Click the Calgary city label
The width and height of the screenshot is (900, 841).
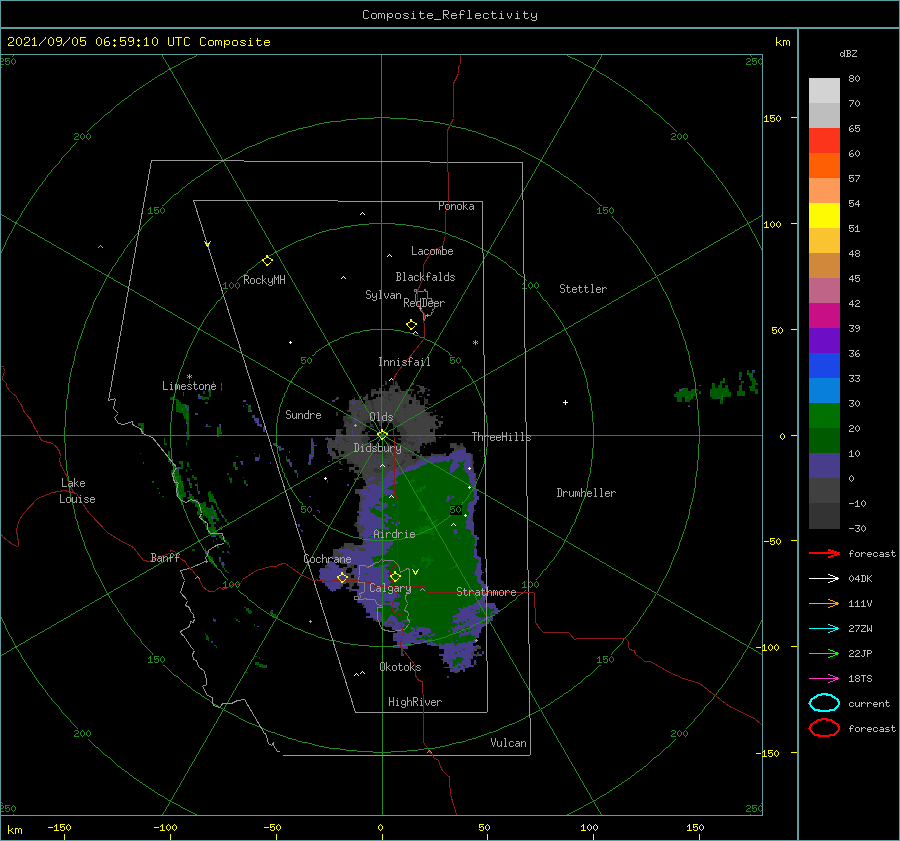click(390, 588)
